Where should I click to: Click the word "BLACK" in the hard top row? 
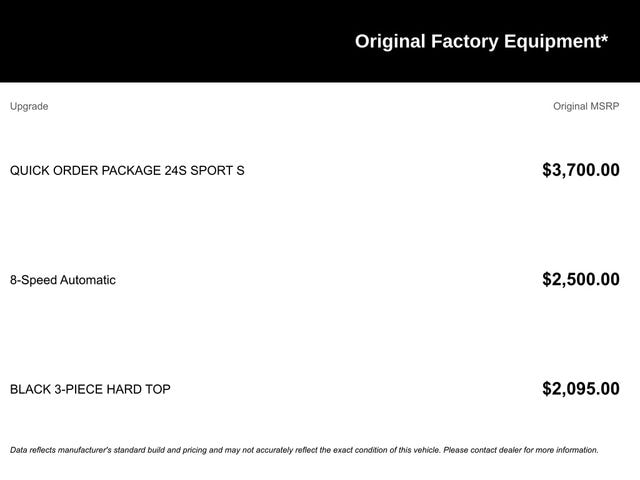click(30, 389)
